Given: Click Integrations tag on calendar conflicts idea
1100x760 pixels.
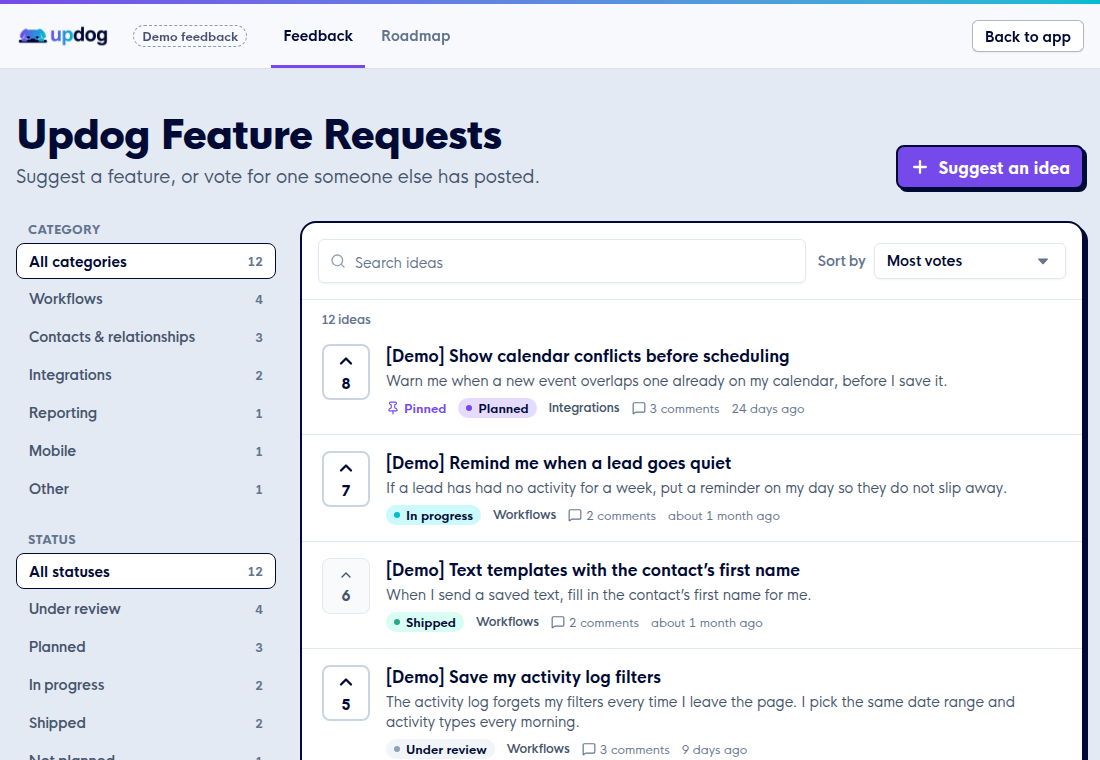Looking at the screenshot, I should (x=584, y=408).
